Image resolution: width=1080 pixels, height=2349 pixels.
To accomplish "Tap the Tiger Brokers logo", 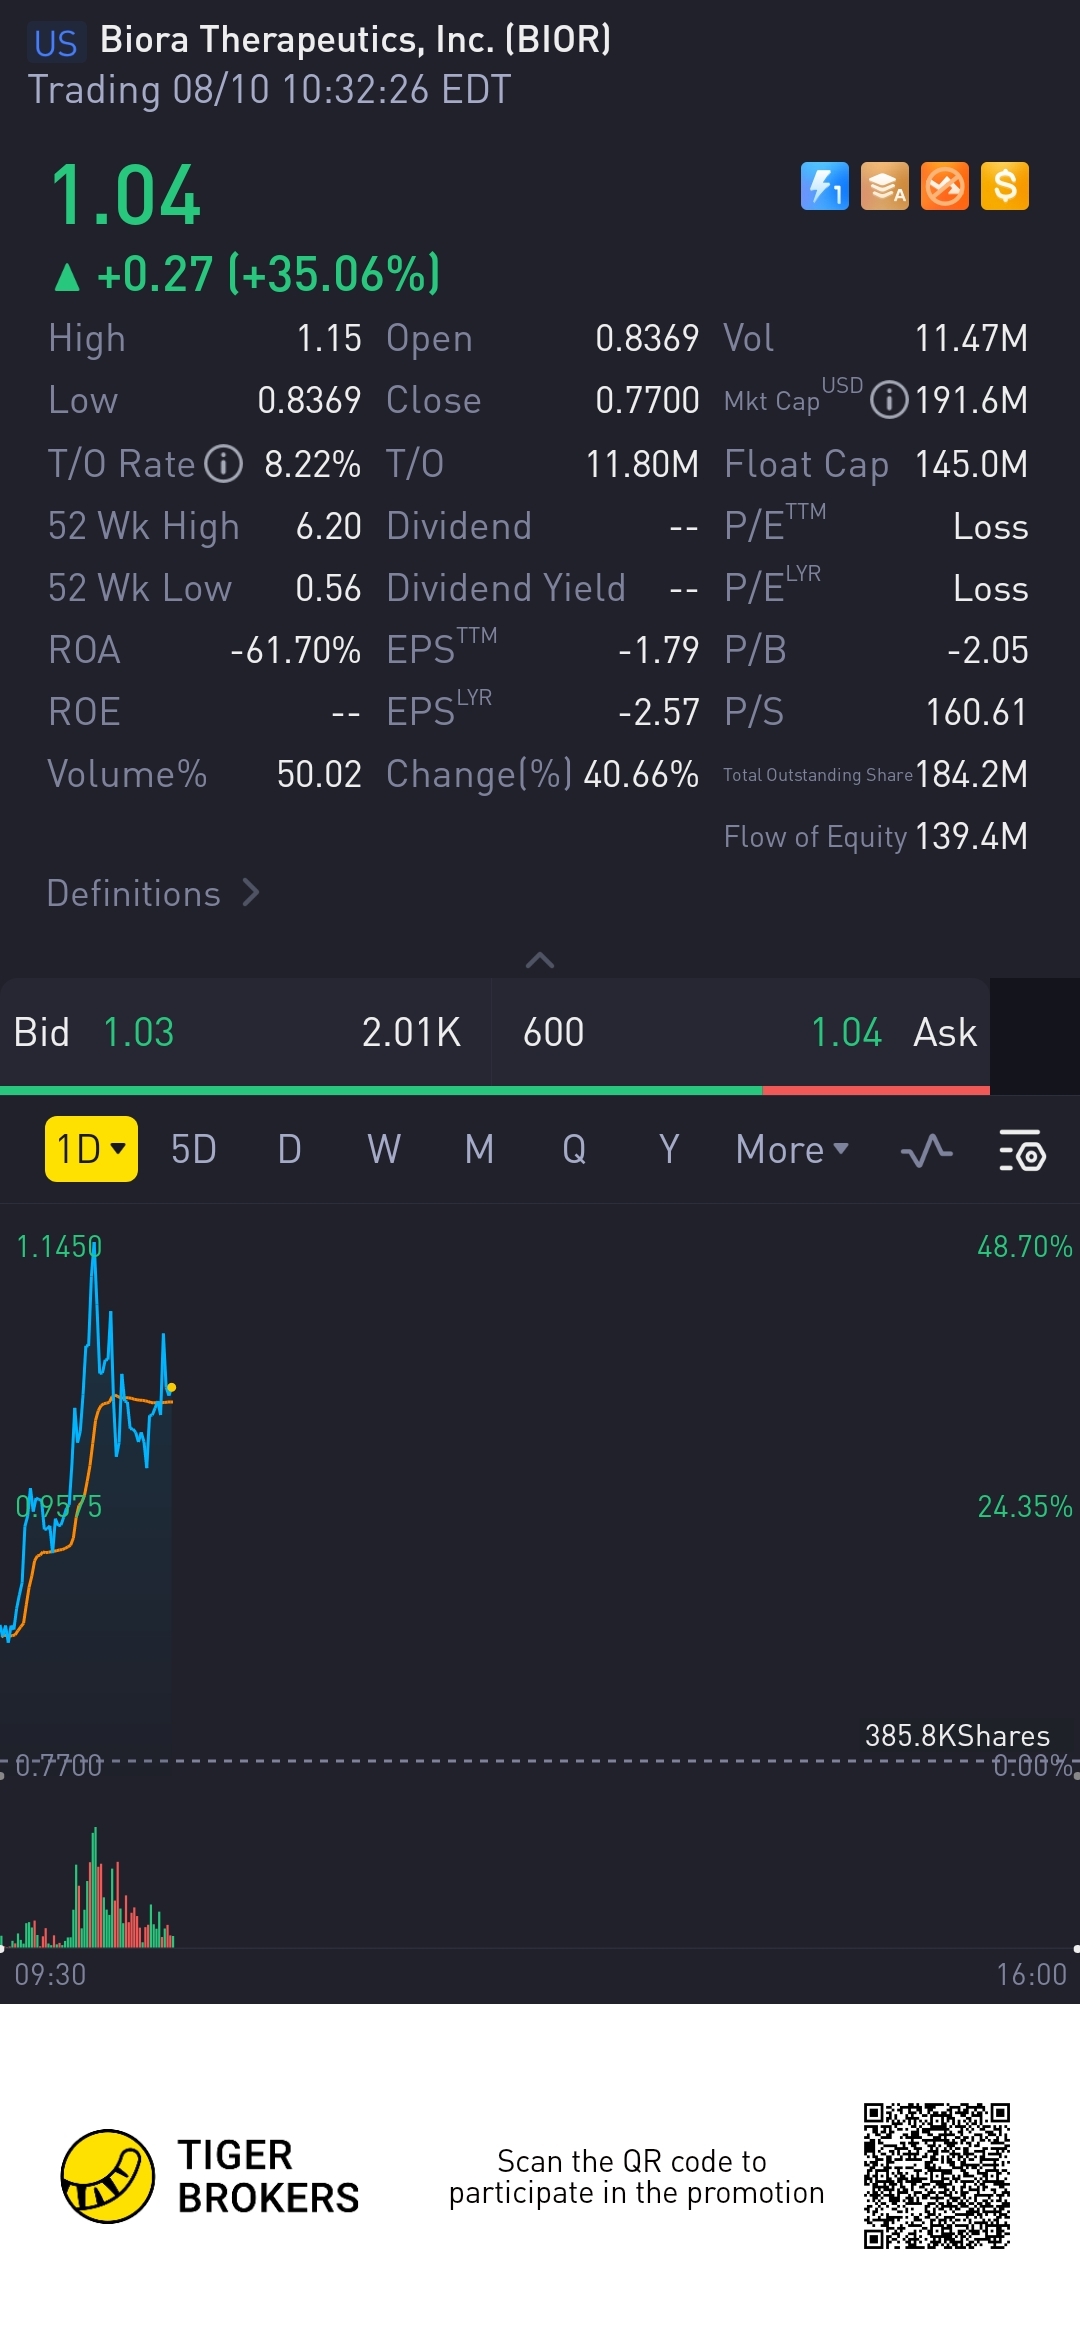I will tap(108, 2176).
